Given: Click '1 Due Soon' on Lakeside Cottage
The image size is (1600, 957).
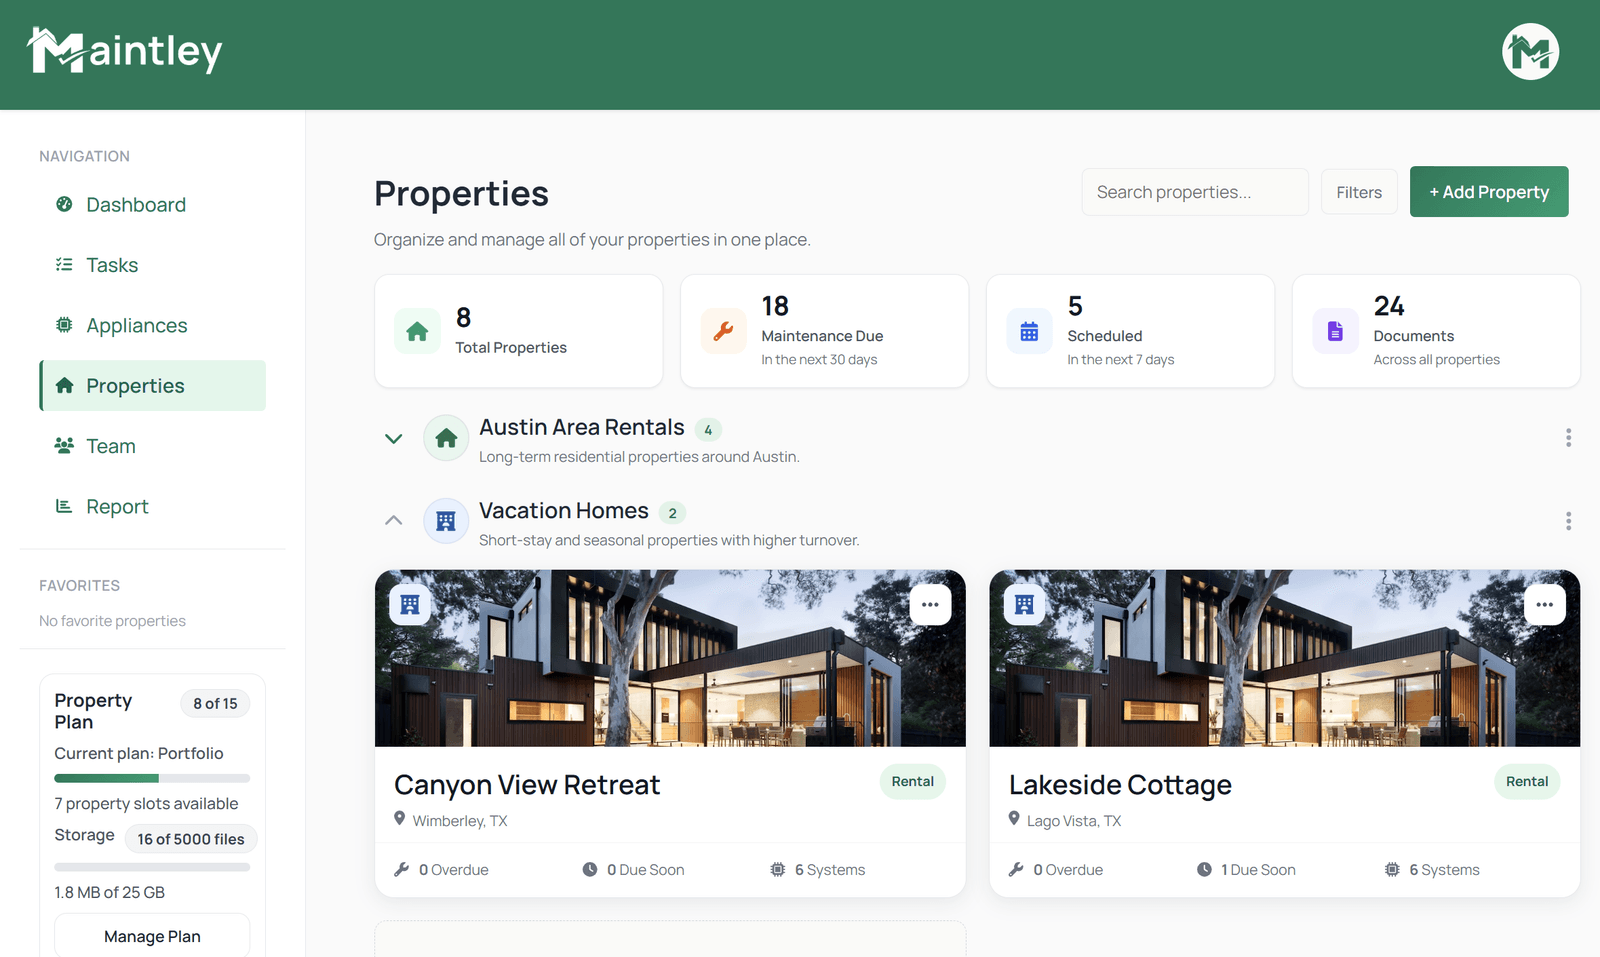Looking at the screenshot, I should pyautogui.click(x=1258, y=870).
